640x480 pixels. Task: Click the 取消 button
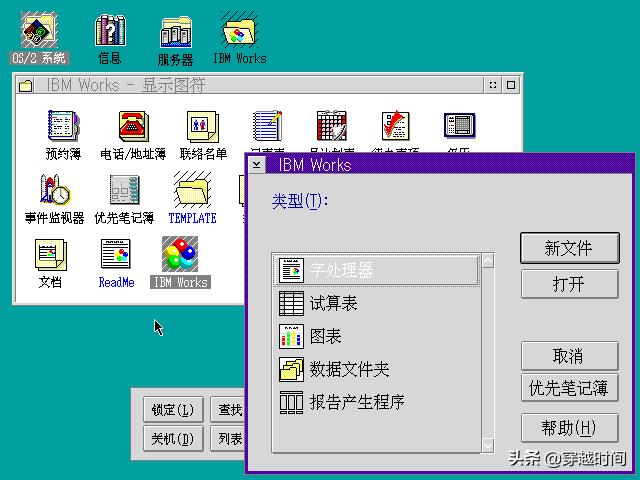tap(569, 356)
